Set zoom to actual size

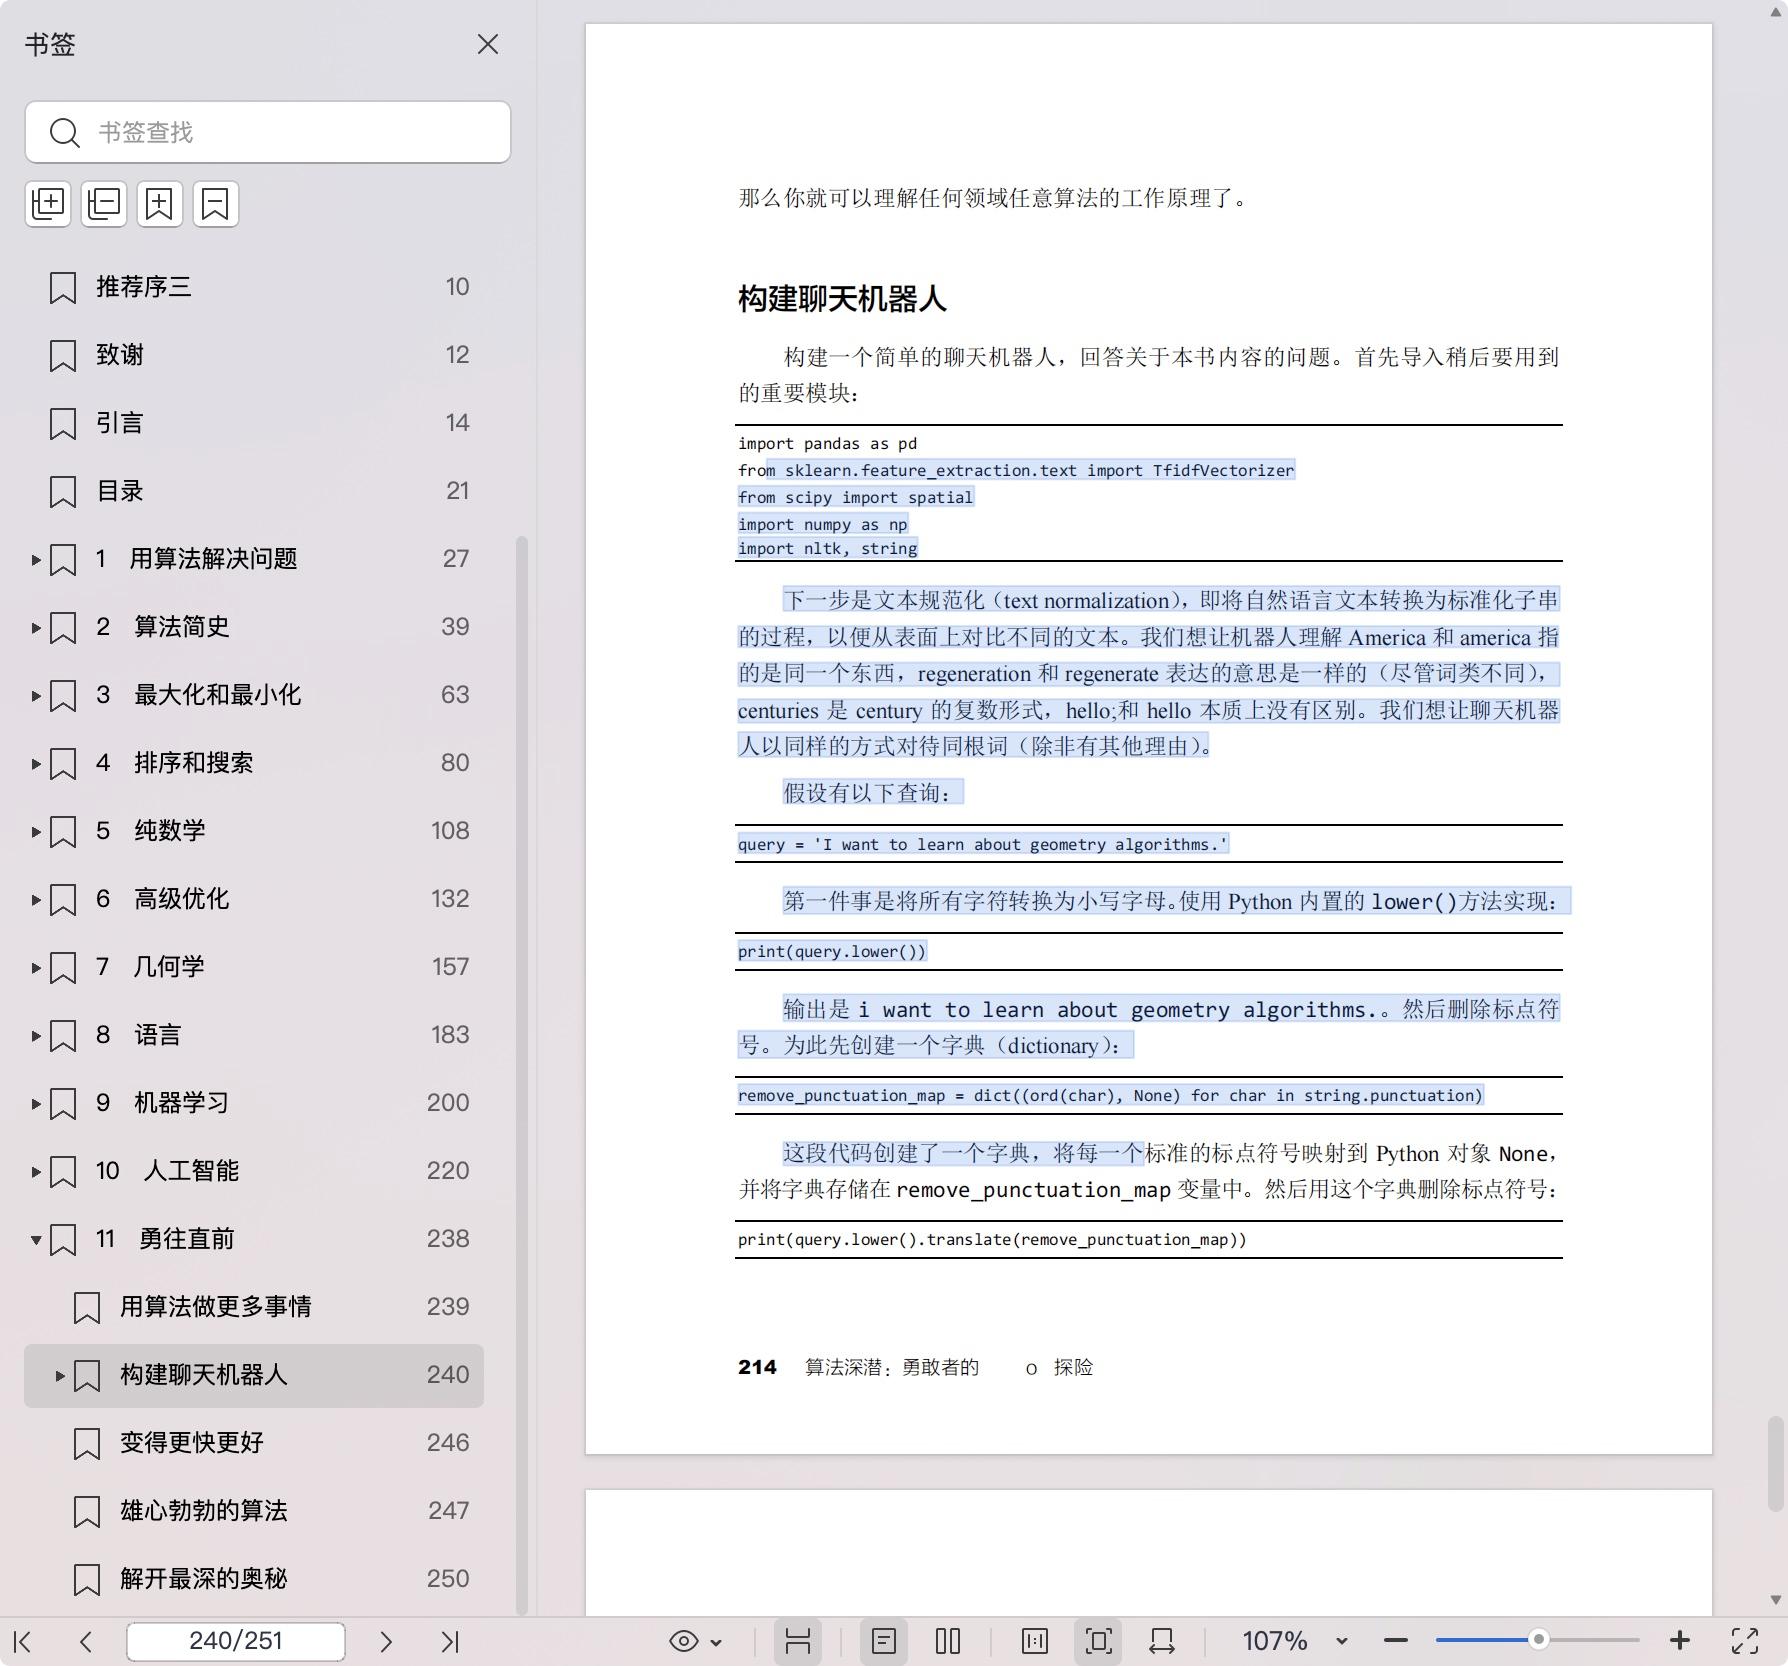click(1035, 1641)
